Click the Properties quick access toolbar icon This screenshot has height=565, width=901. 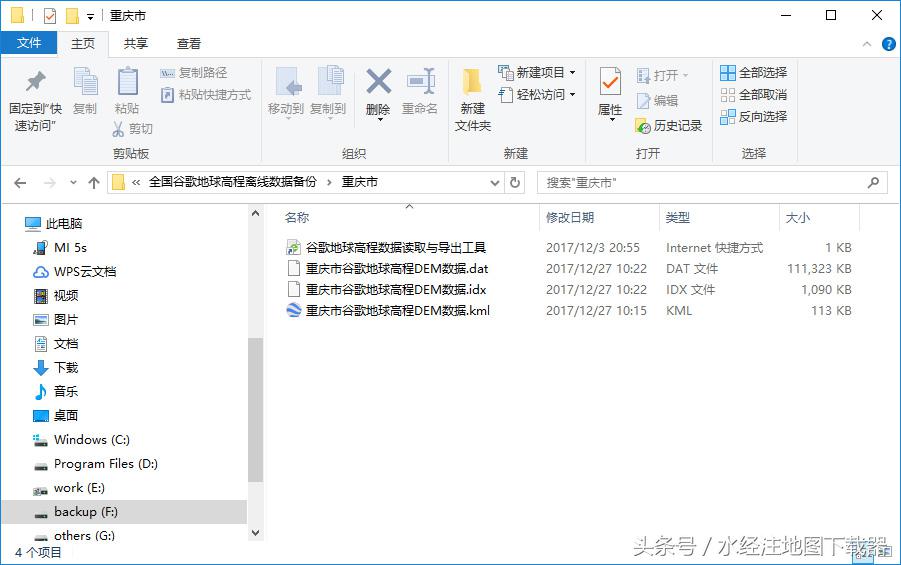(x=50, y=16)
